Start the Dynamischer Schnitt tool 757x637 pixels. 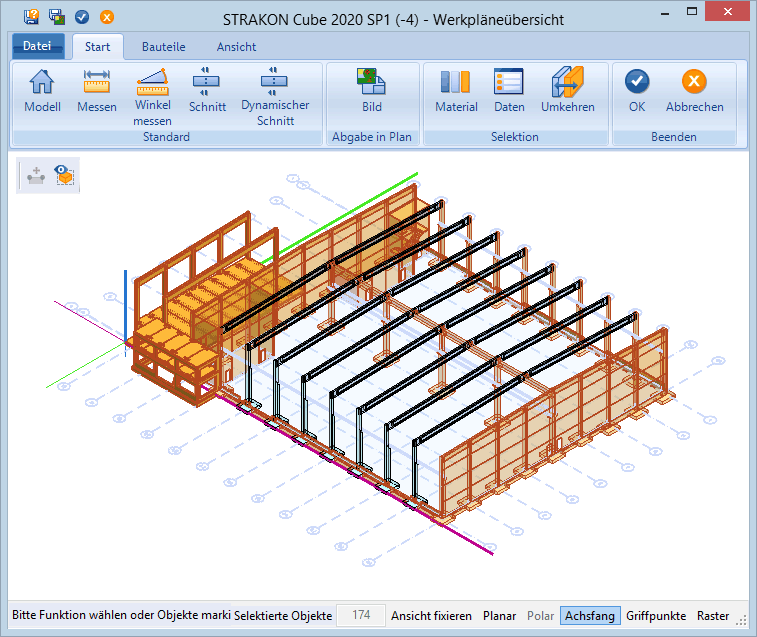coord(275,81)
